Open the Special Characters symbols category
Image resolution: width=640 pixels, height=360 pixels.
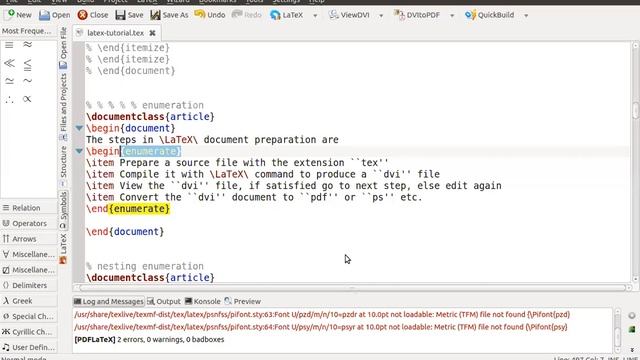click(29, 316)
